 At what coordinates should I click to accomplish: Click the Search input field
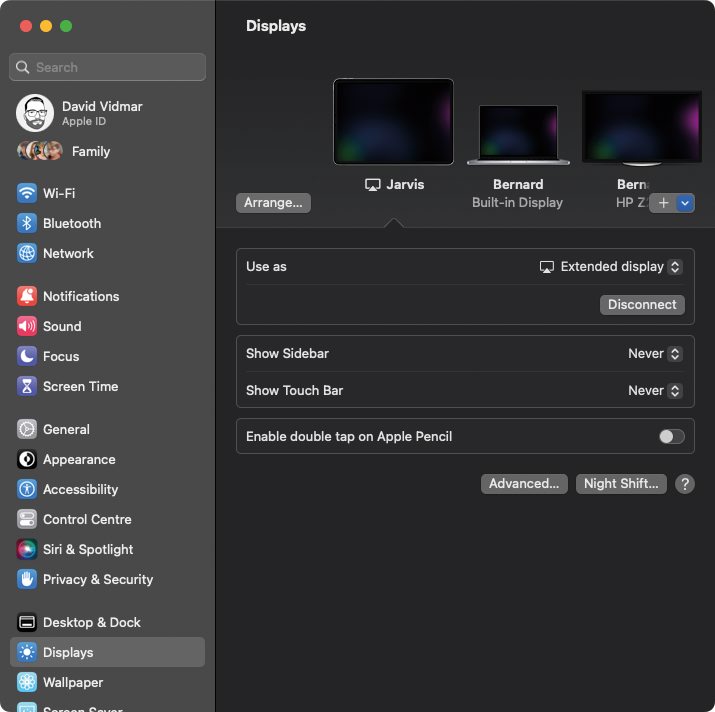click(107, 67)
